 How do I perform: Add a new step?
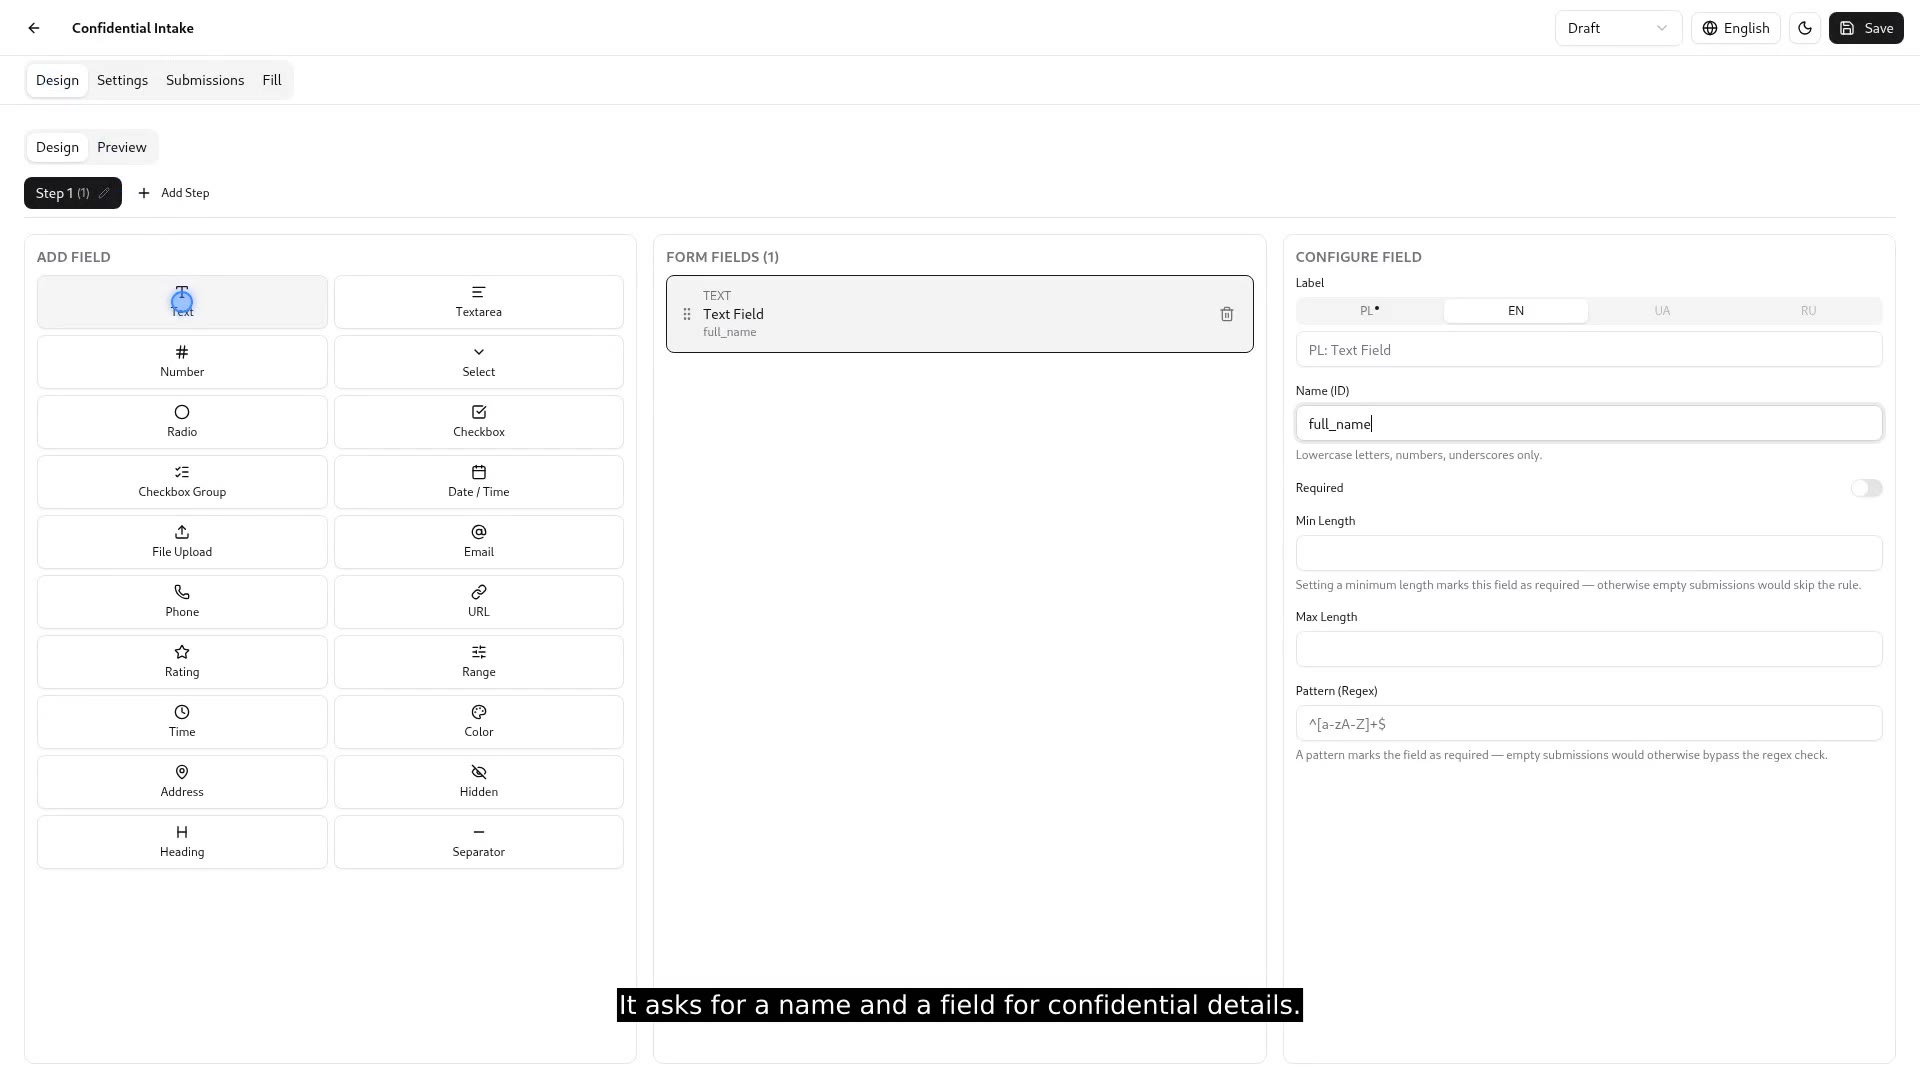174,193
